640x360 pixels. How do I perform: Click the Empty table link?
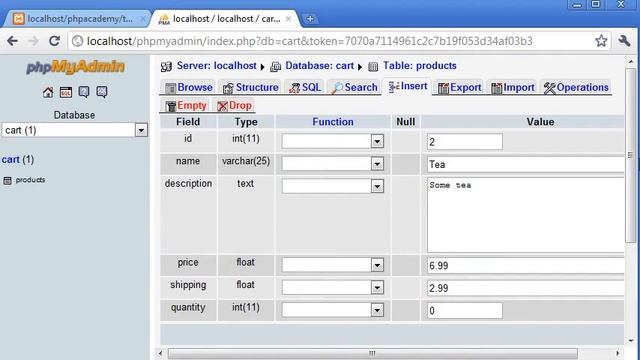click(x=186, y=106)
